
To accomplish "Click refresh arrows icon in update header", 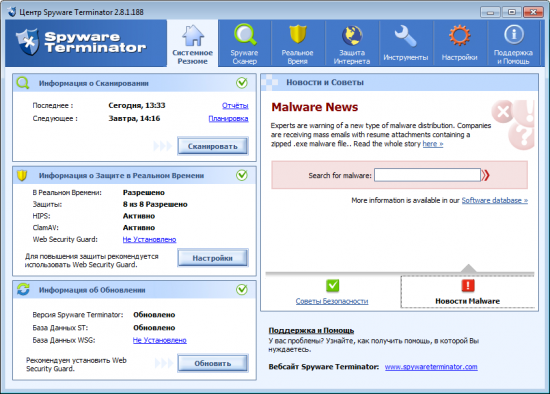I will click(23, 289).
